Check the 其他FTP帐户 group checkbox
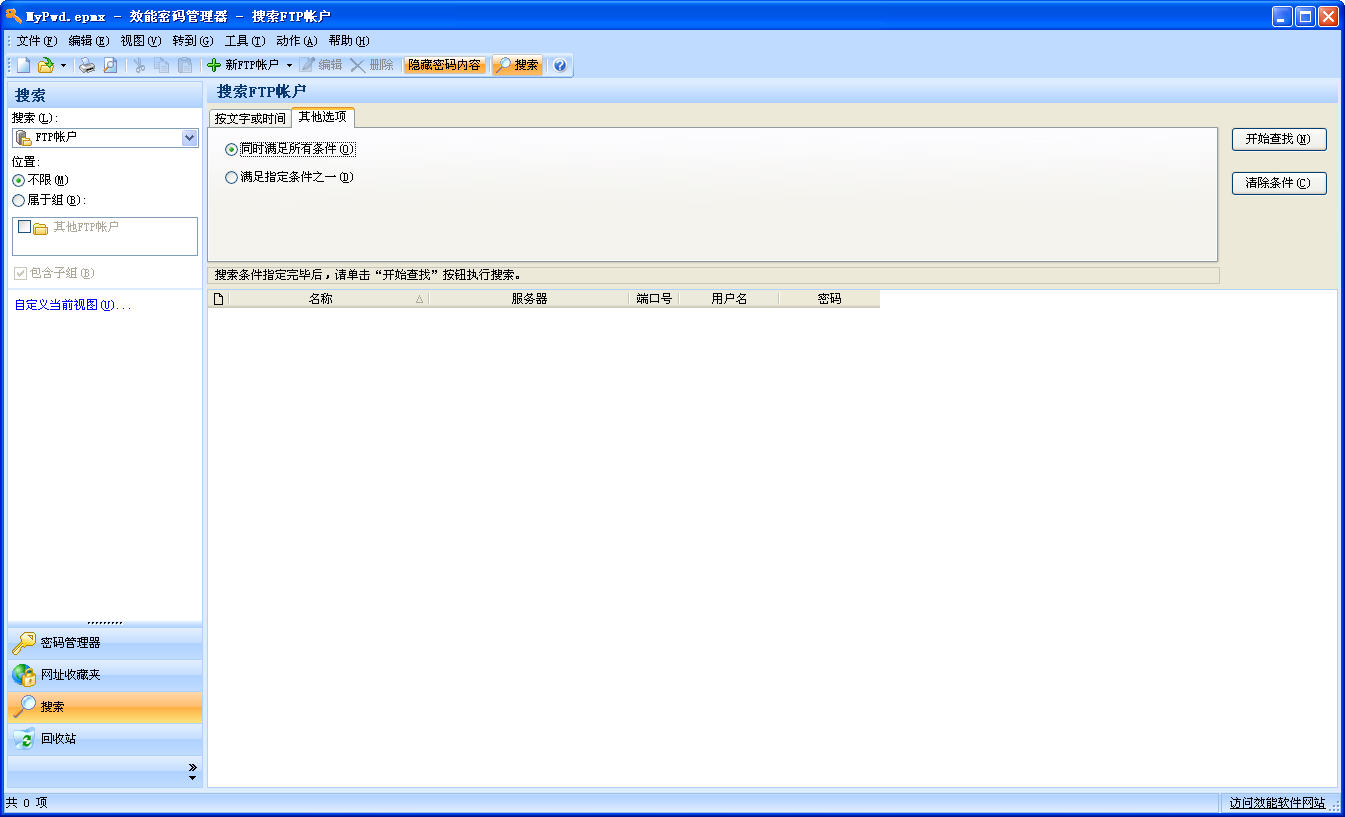Viewport: 1345px width, 817px height. point(25,227)
